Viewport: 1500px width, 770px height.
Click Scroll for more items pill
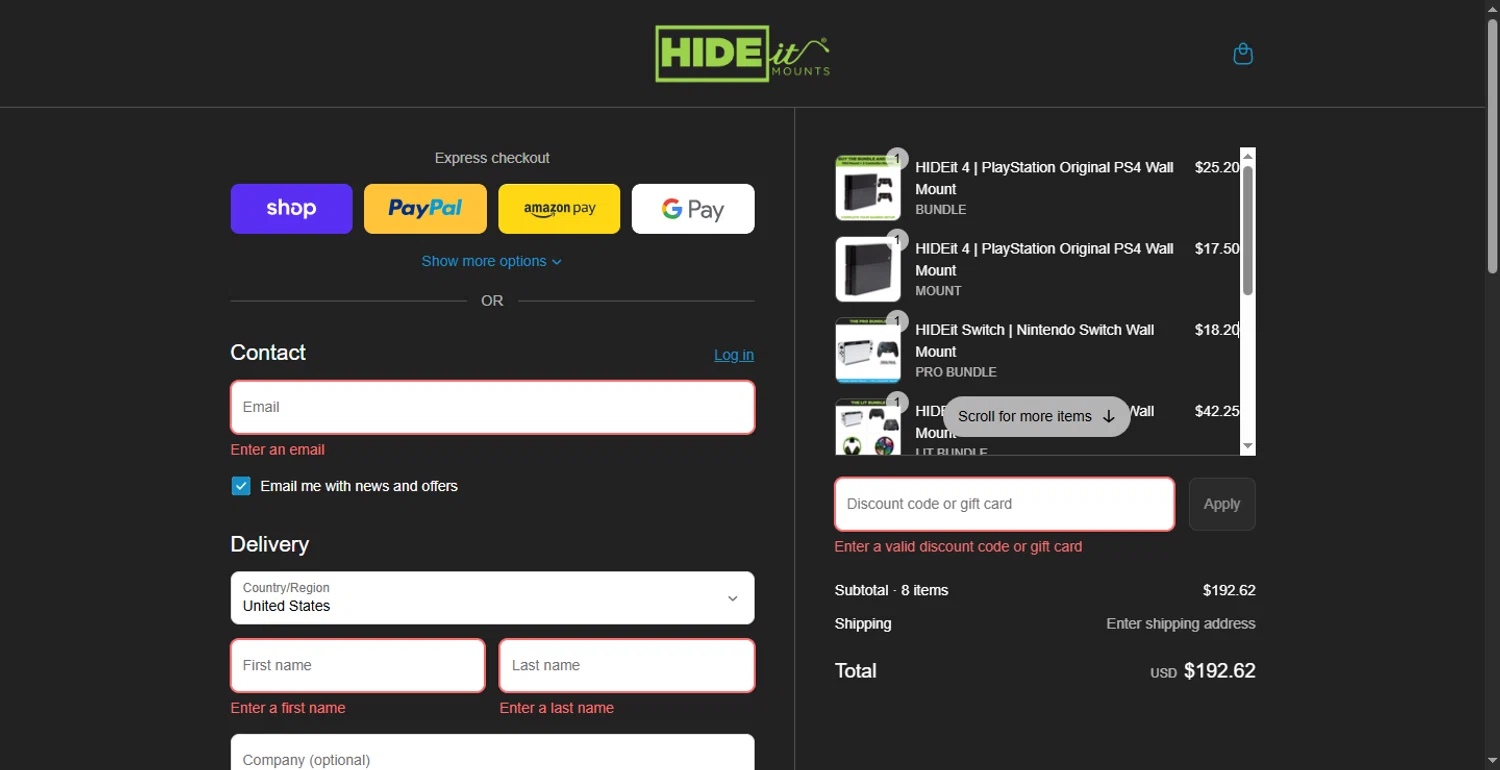[1037, 416]
